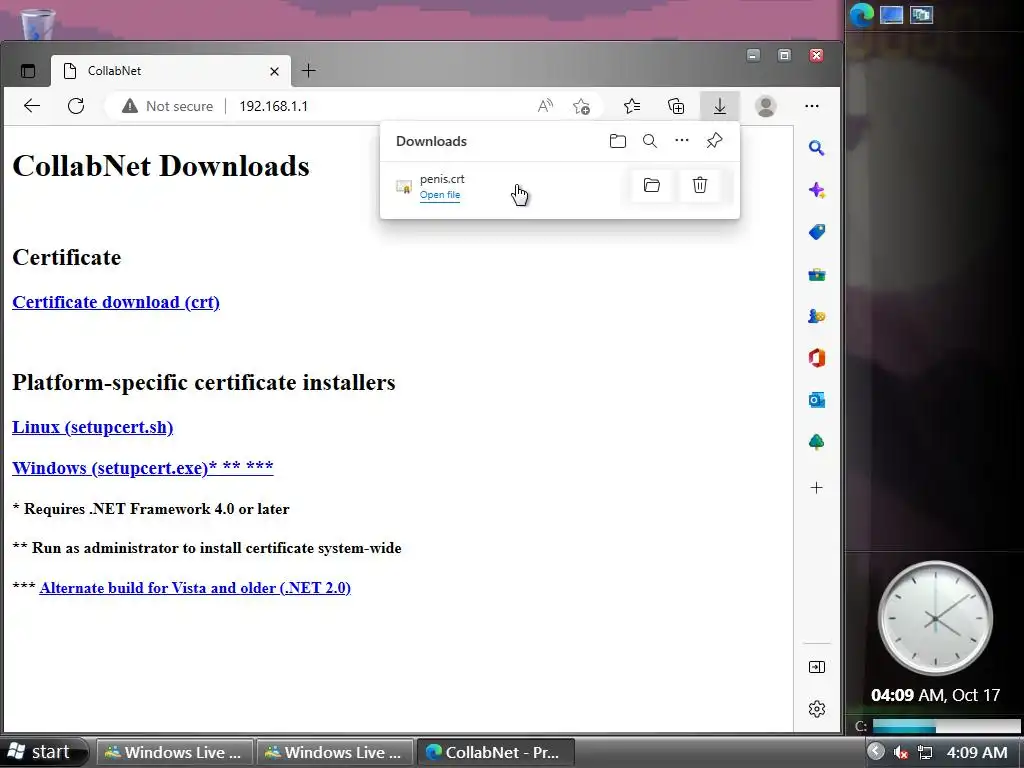Click the taskbar clock 4:09 AM
1024x768 pixels.
977,752
